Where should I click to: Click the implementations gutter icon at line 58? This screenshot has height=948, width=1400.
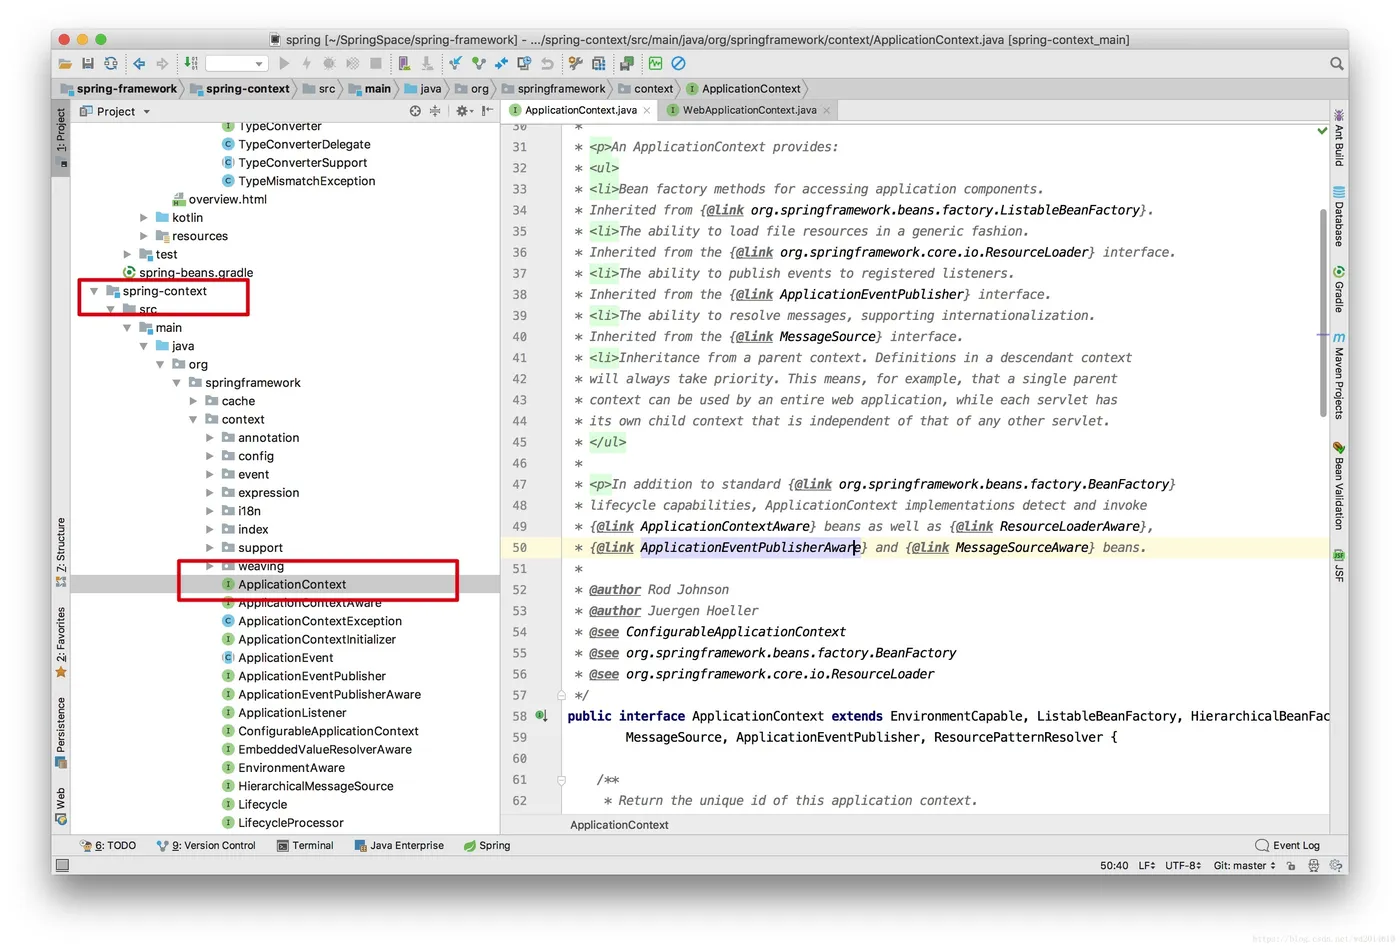click(541, 716)
